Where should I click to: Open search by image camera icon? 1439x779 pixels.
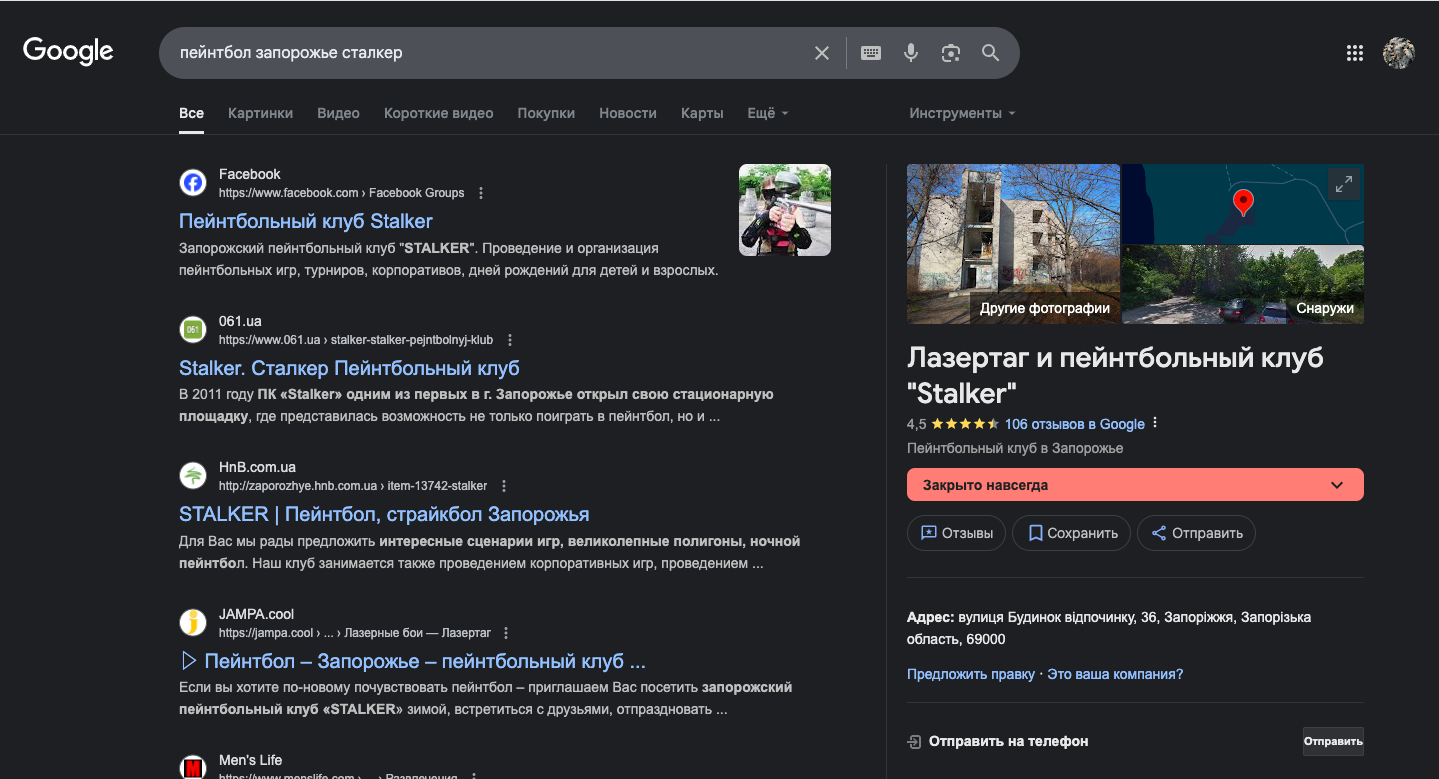tap(950, 53)
